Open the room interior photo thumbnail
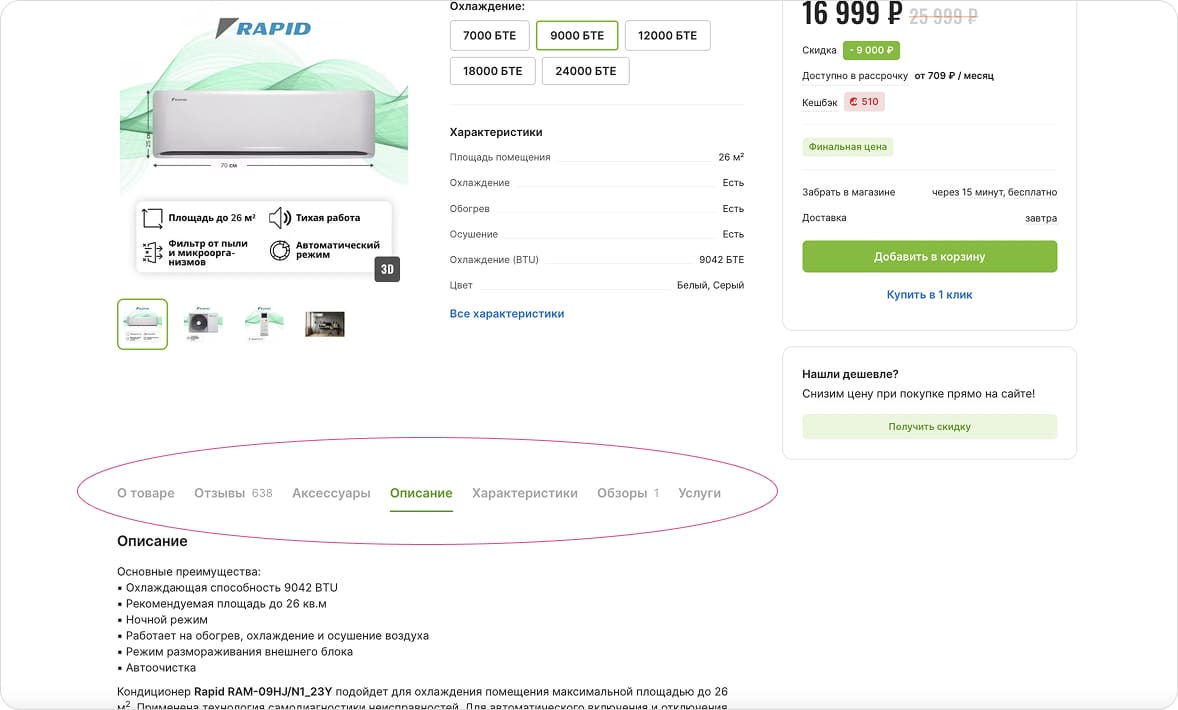Screen dimensions: 1178x710 pos(325,324)
